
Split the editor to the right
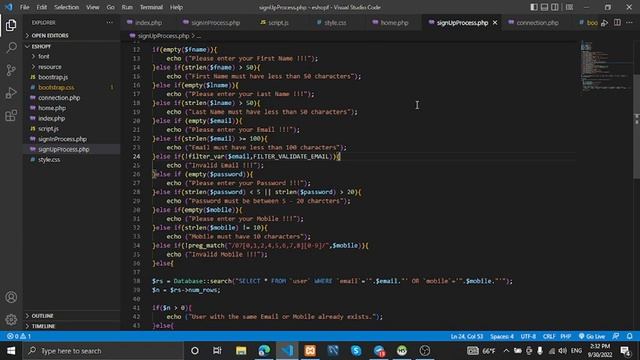[x=617, y=23]
